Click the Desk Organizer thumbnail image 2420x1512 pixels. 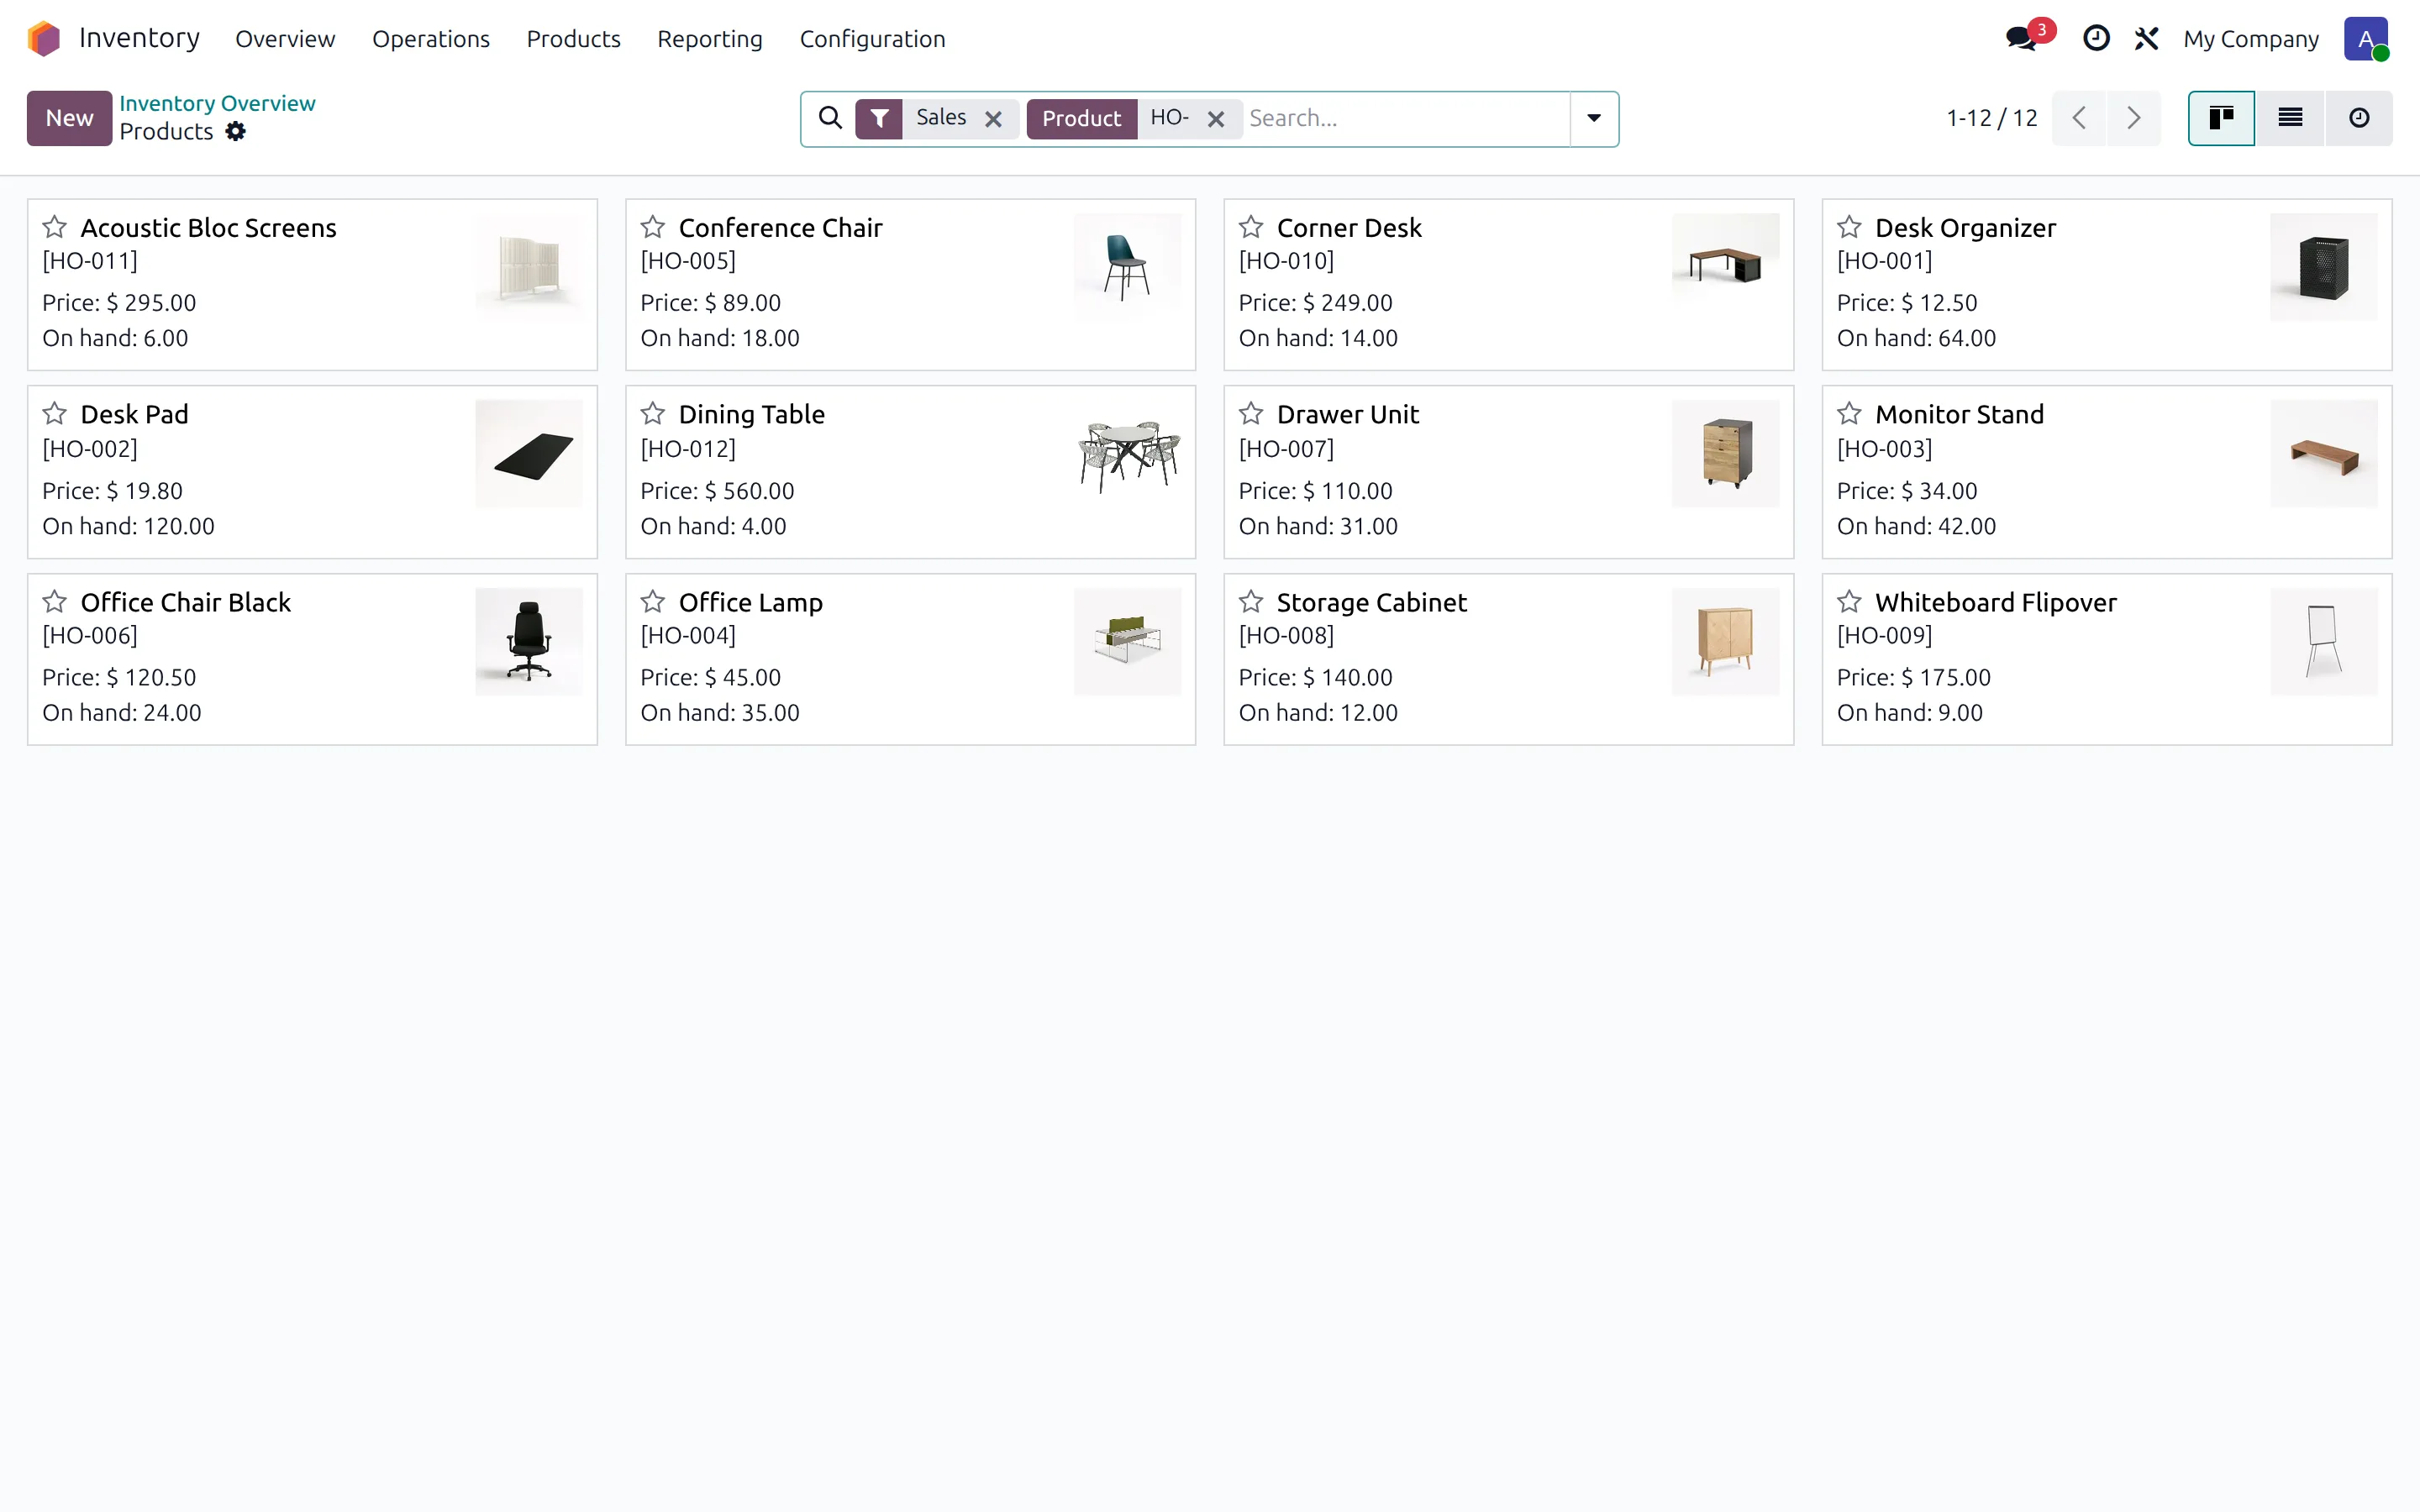tap(2323, 266)
